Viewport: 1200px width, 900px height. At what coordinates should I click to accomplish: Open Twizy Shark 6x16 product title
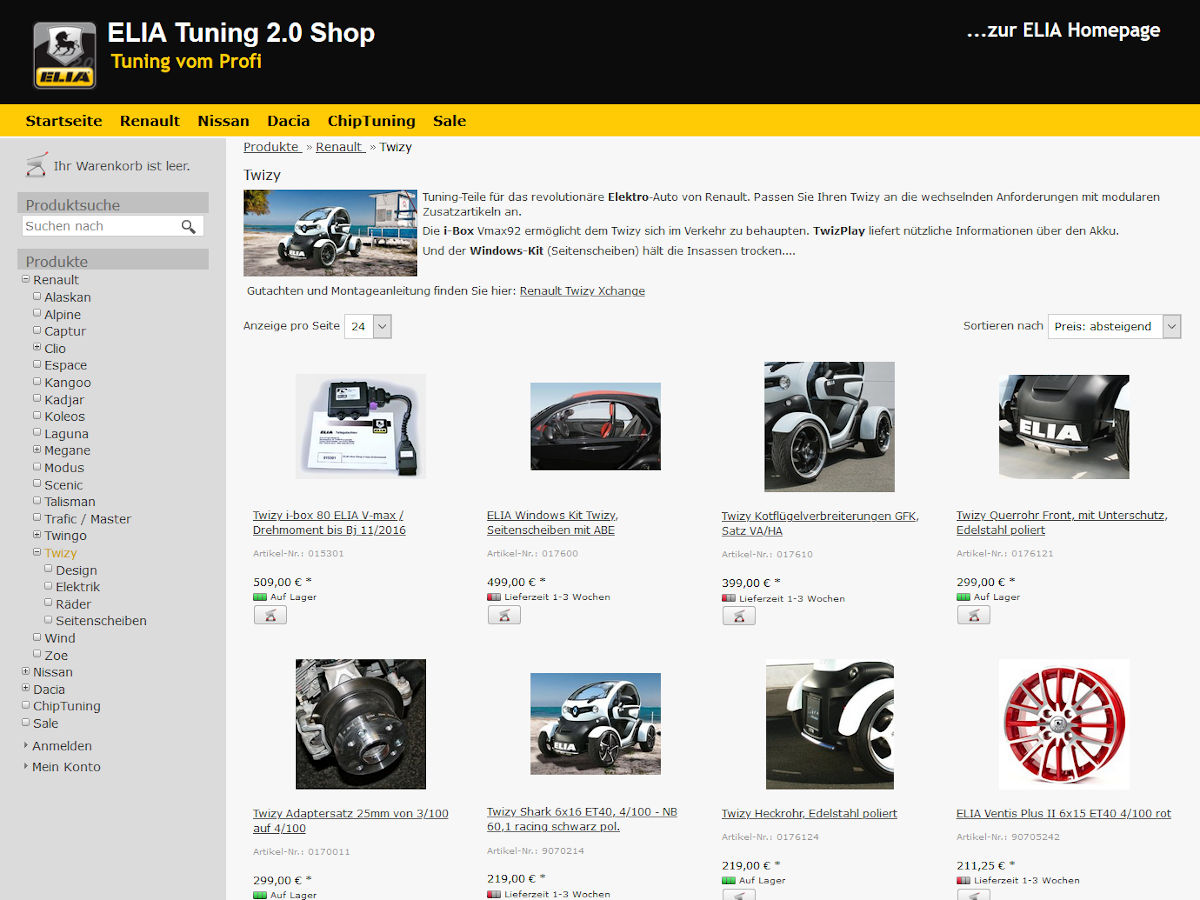pos(582,819)
